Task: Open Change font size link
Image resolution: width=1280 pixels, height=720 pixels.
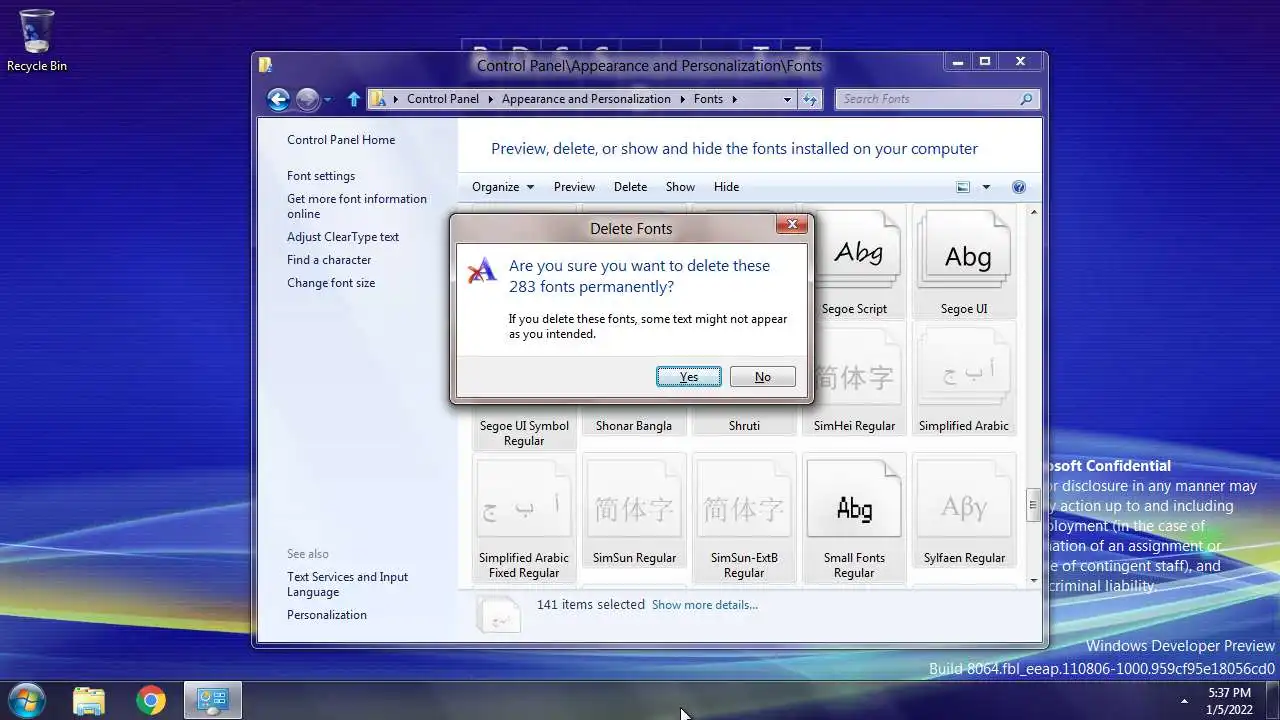Action: [331, 283]
